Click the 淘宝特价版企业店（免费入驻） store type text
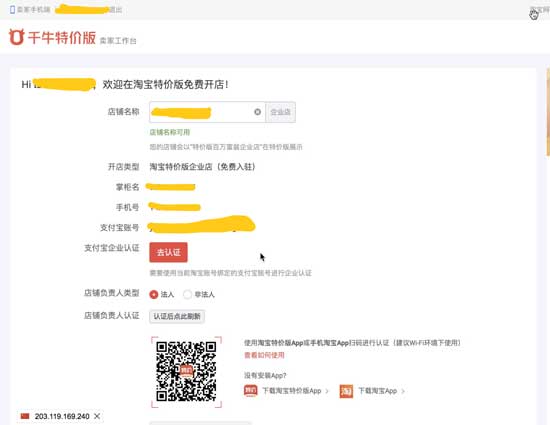550x425 pixels. 202,167
